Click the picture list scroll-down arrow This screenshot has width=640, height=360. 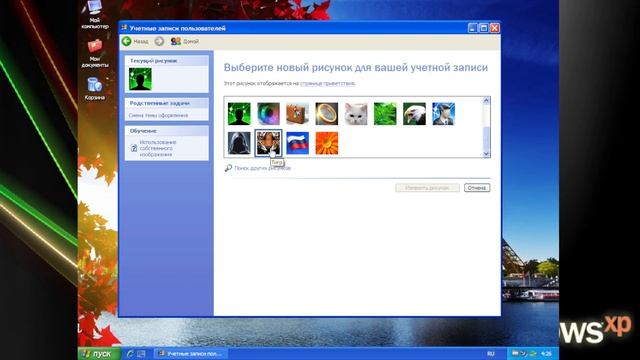tap(486, 154)
